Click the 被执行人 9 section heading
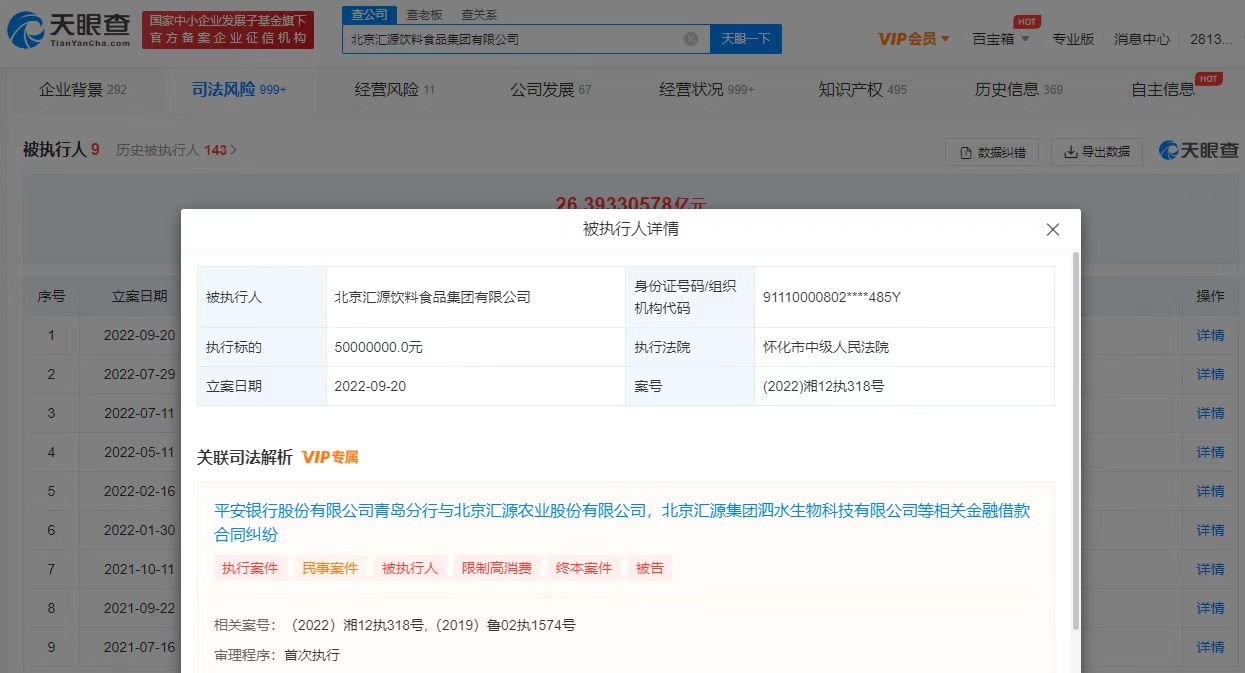The image size is (1245, 673). (61, 150)
